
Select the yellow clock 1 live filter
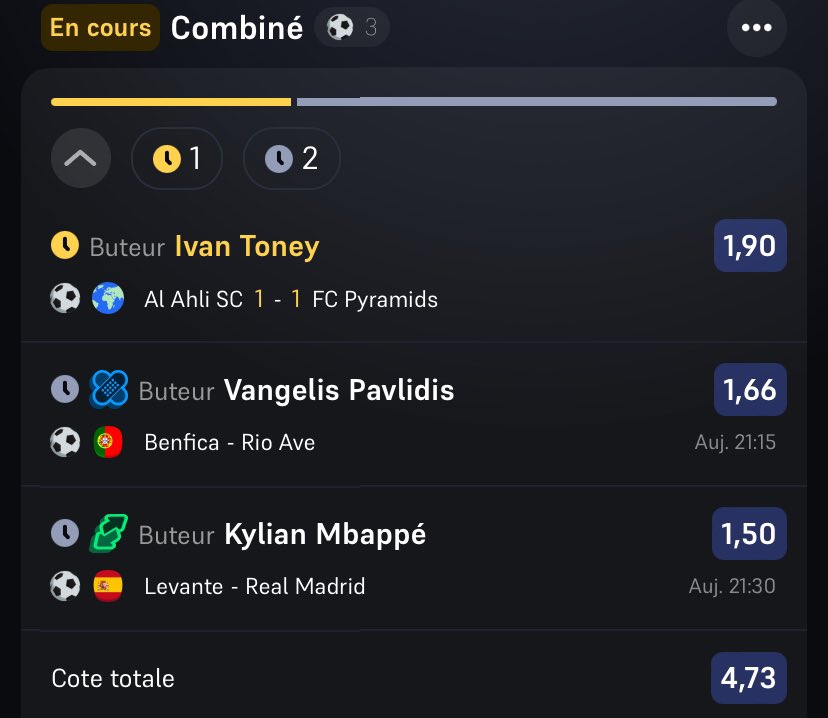point(177,158)
